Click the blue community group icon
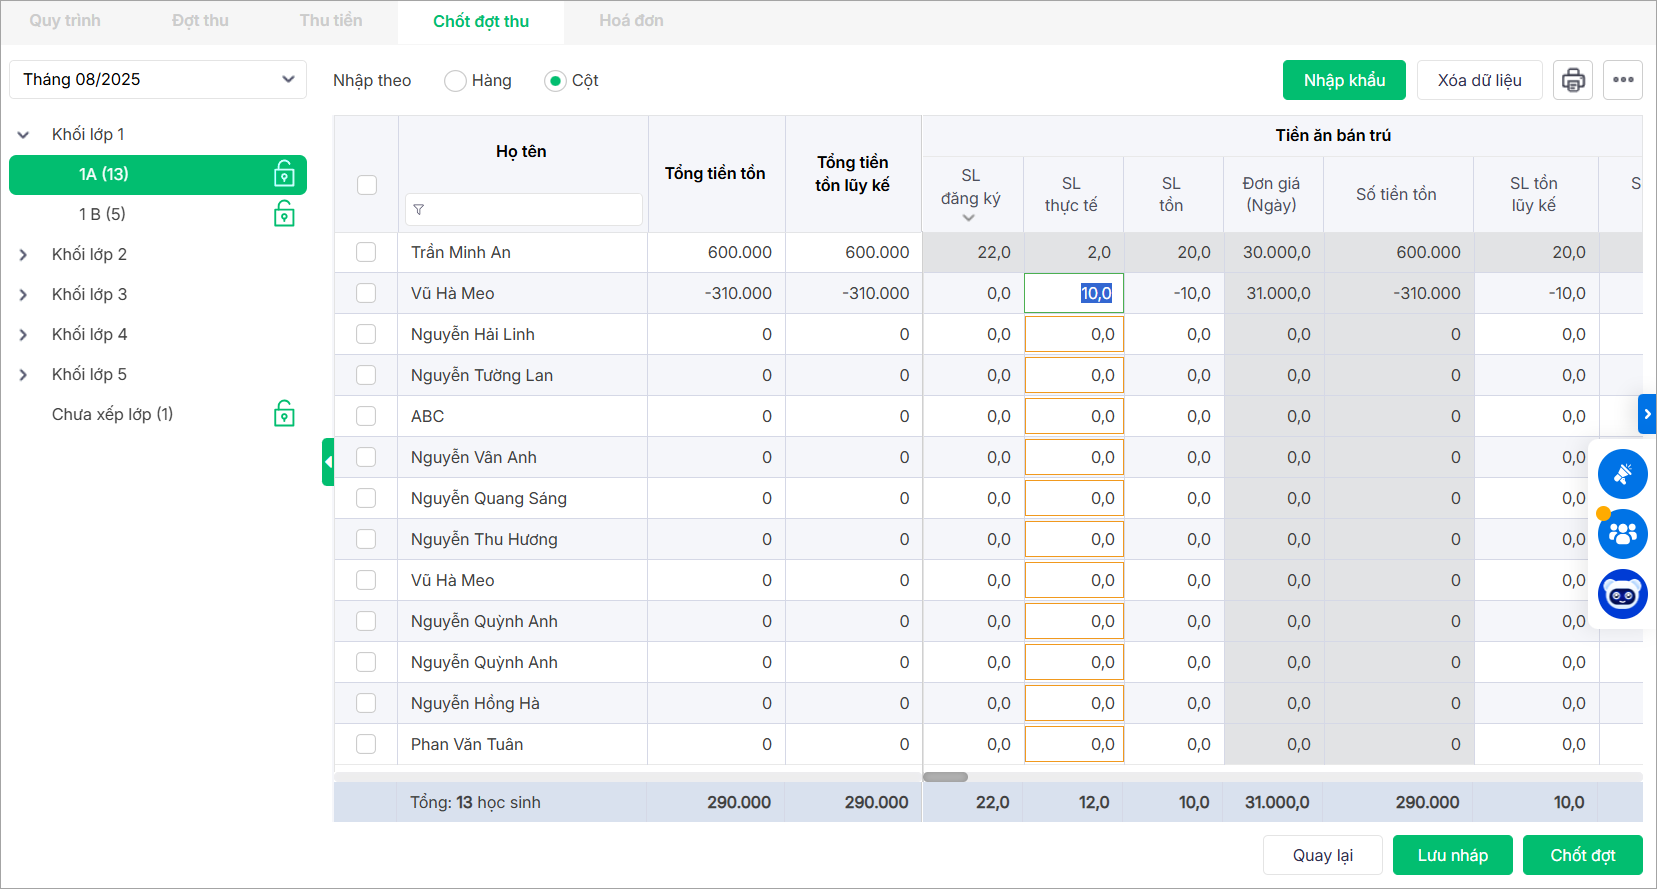 coord(1622,534)
